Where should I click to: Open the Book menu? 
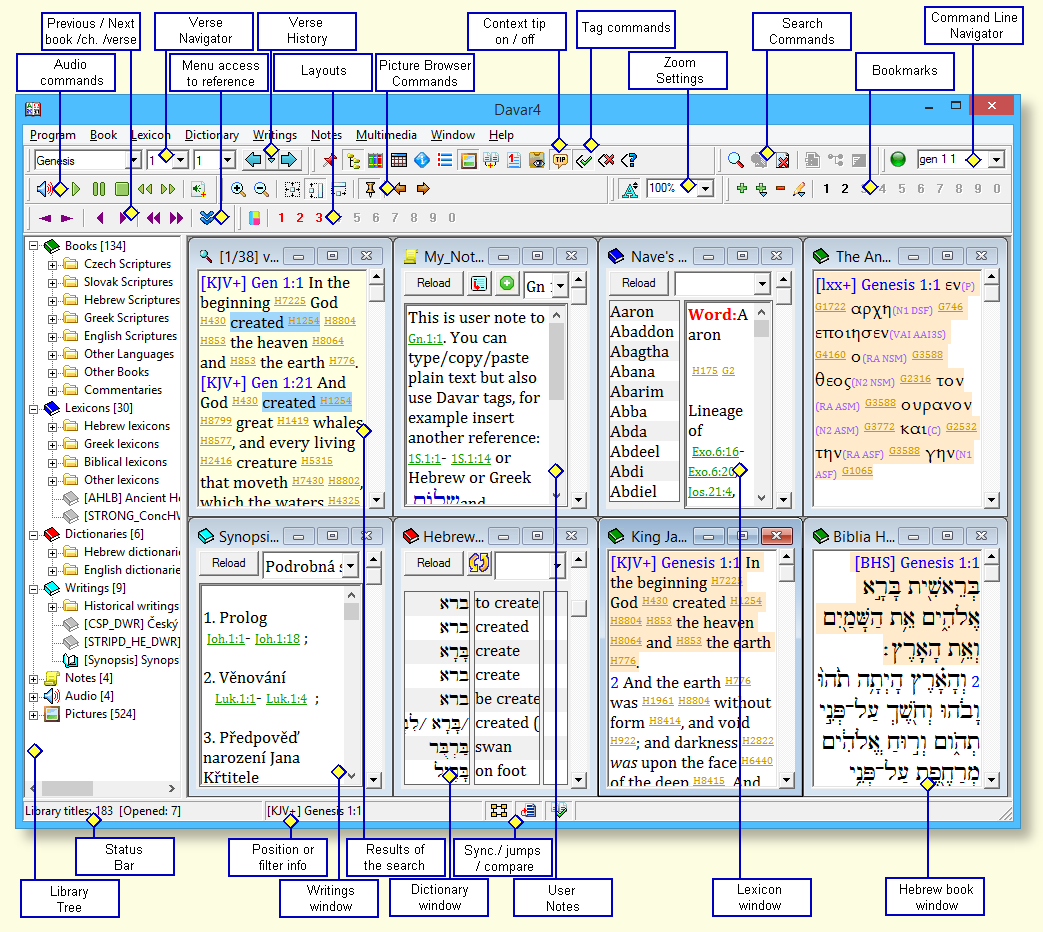tap(103, 135)
